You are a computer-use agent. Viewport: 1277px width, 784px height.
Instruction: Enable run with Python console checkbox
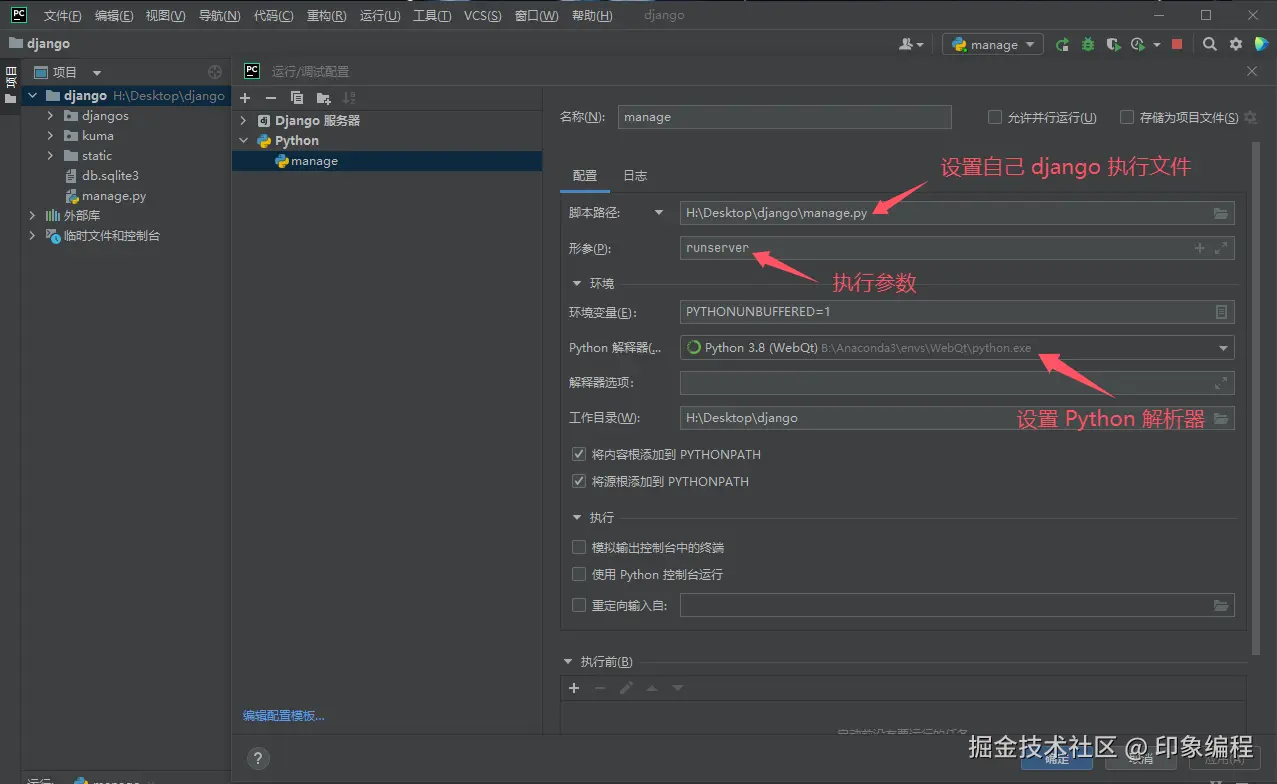[578, 574]
